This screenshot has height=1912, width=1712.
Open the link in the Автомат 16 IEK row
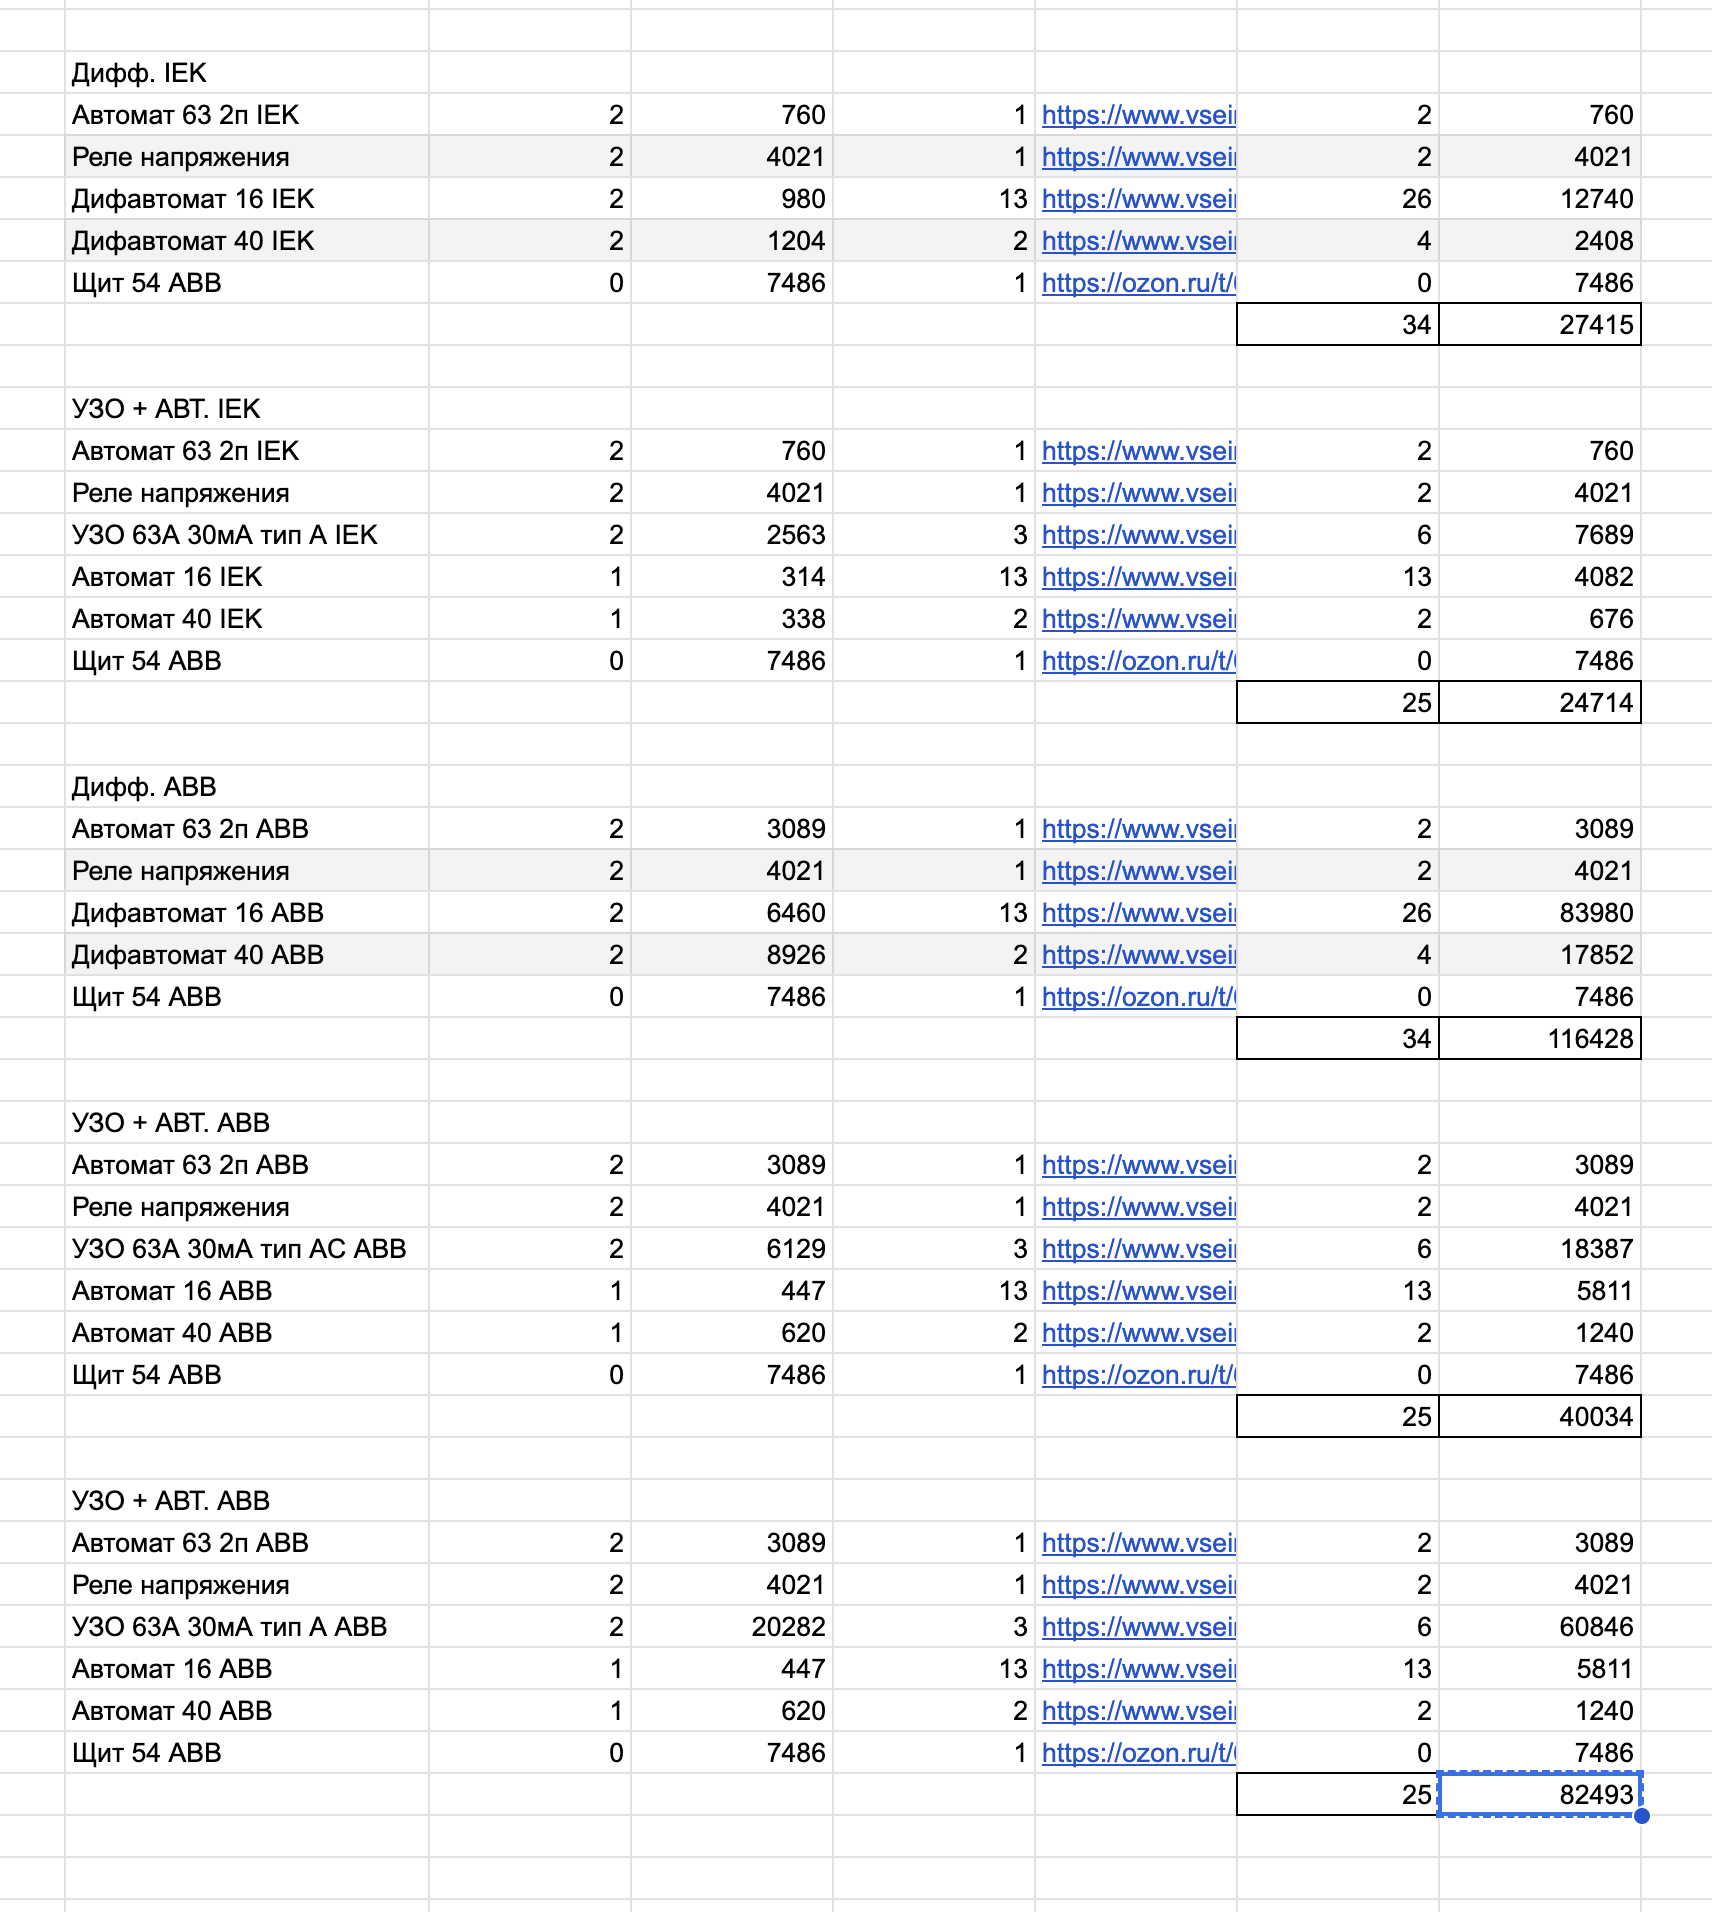(x=1138, y=577)
